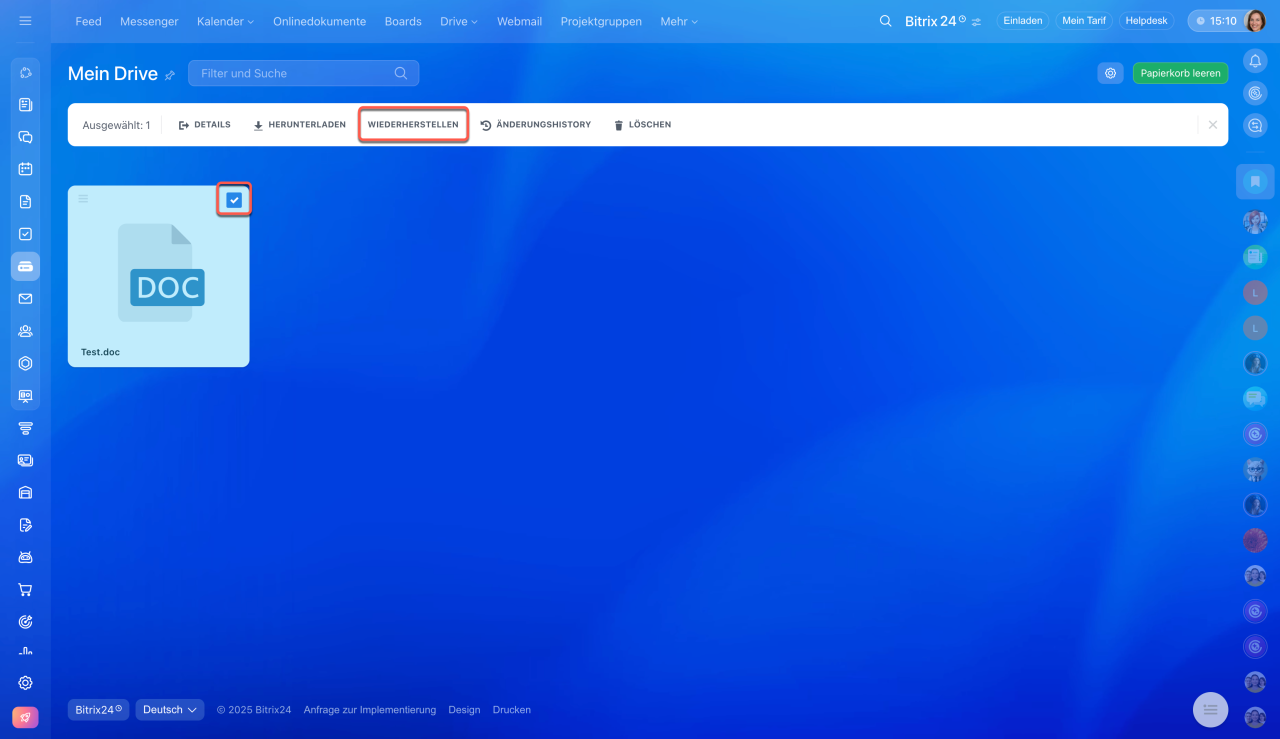This screenshot has width=1280, height=739.
Task: Open the user profile avatar at top-right
Action: click(1255, 21)
